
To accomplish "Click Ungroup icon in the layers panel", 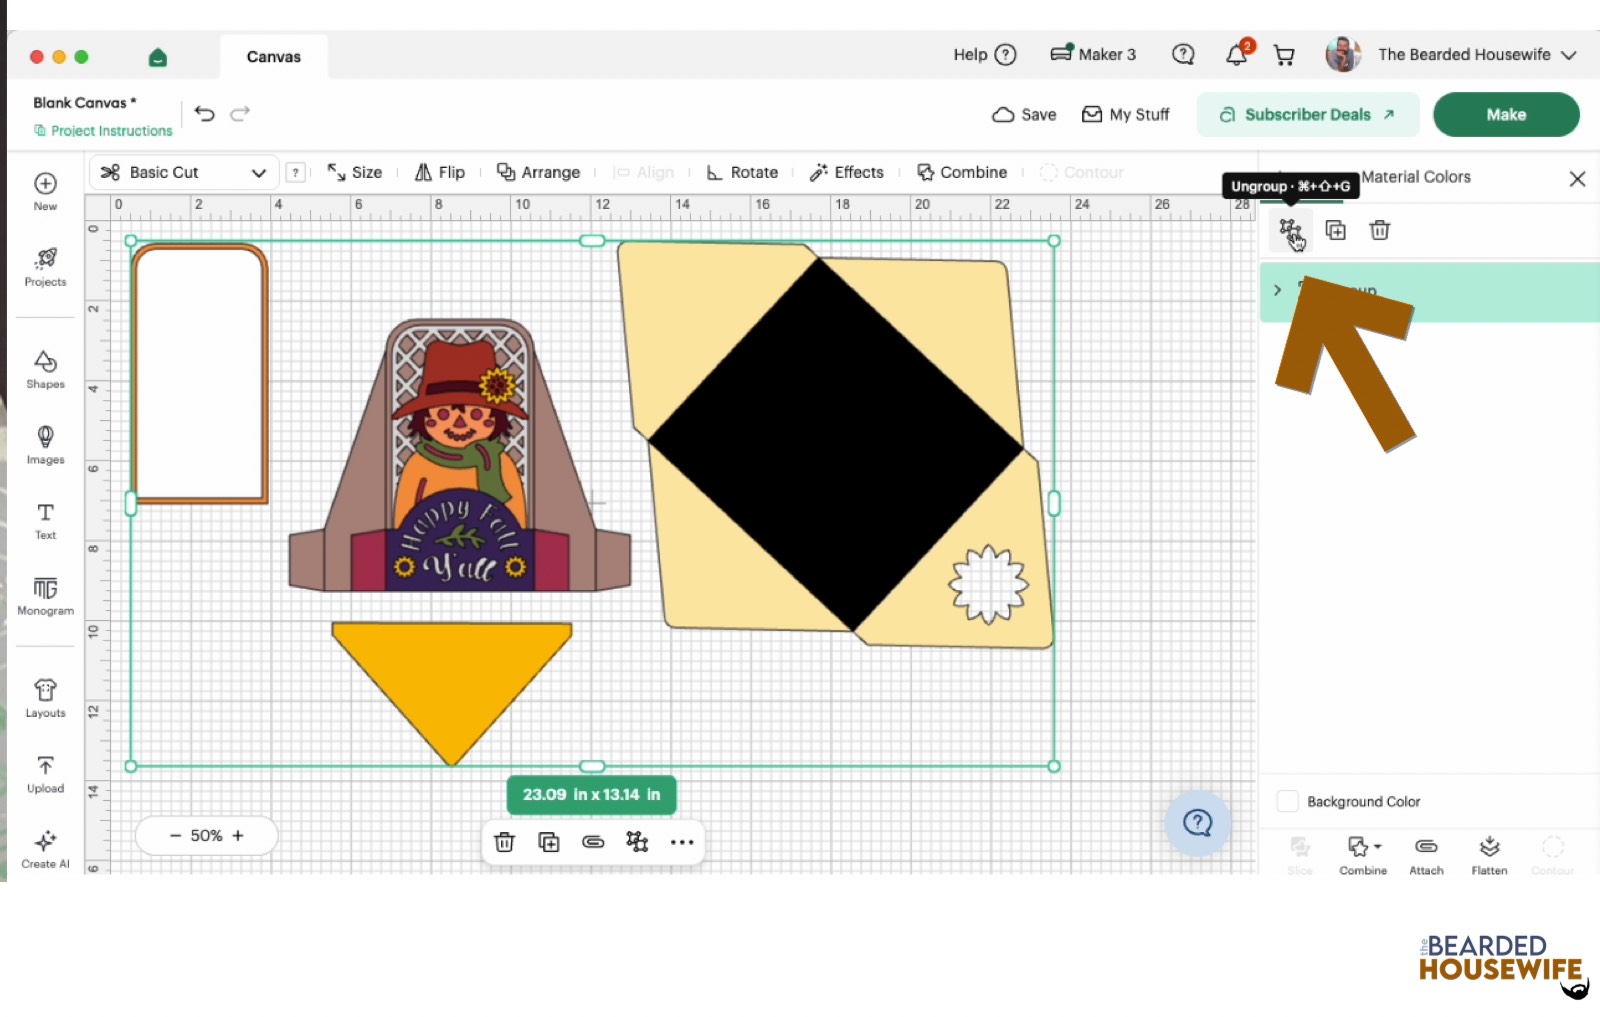I will [x=1290, y=231].
